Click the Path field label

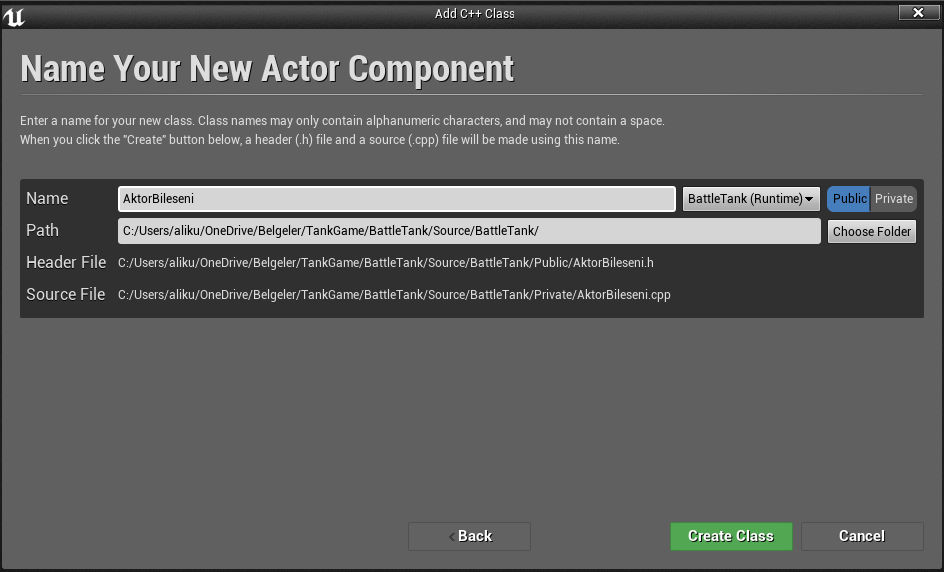42,231
